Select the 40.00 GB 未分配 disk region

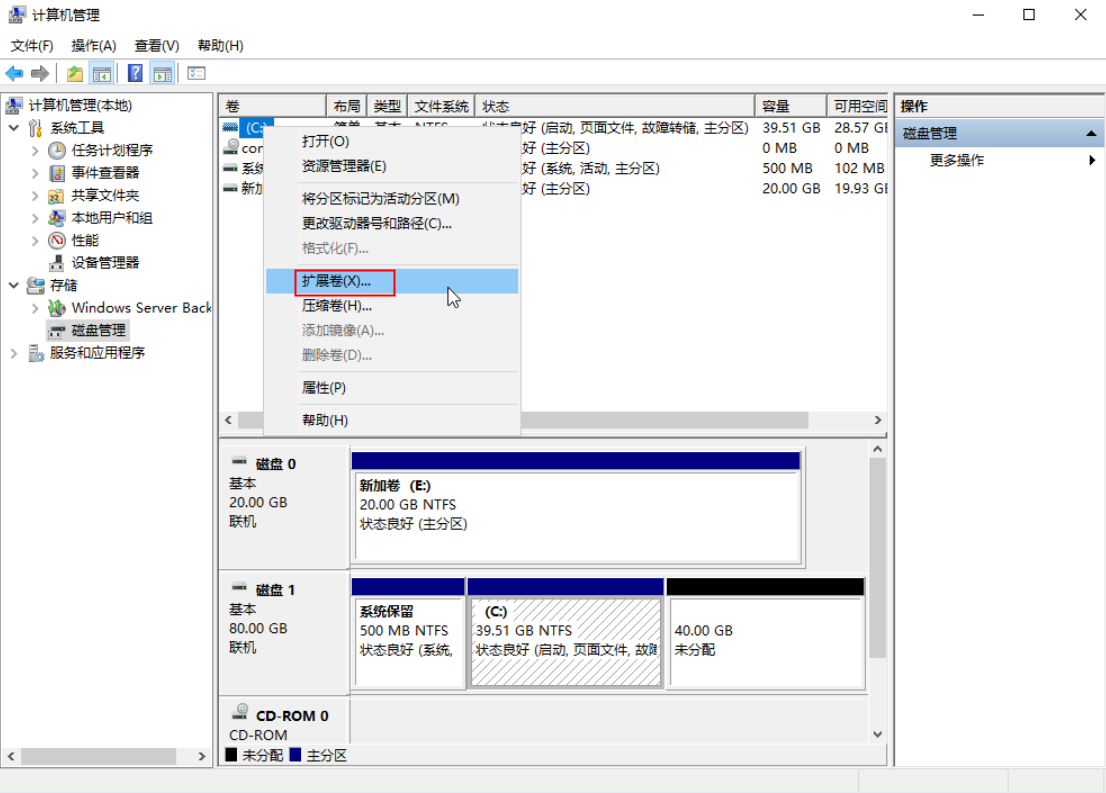(765, 640)
